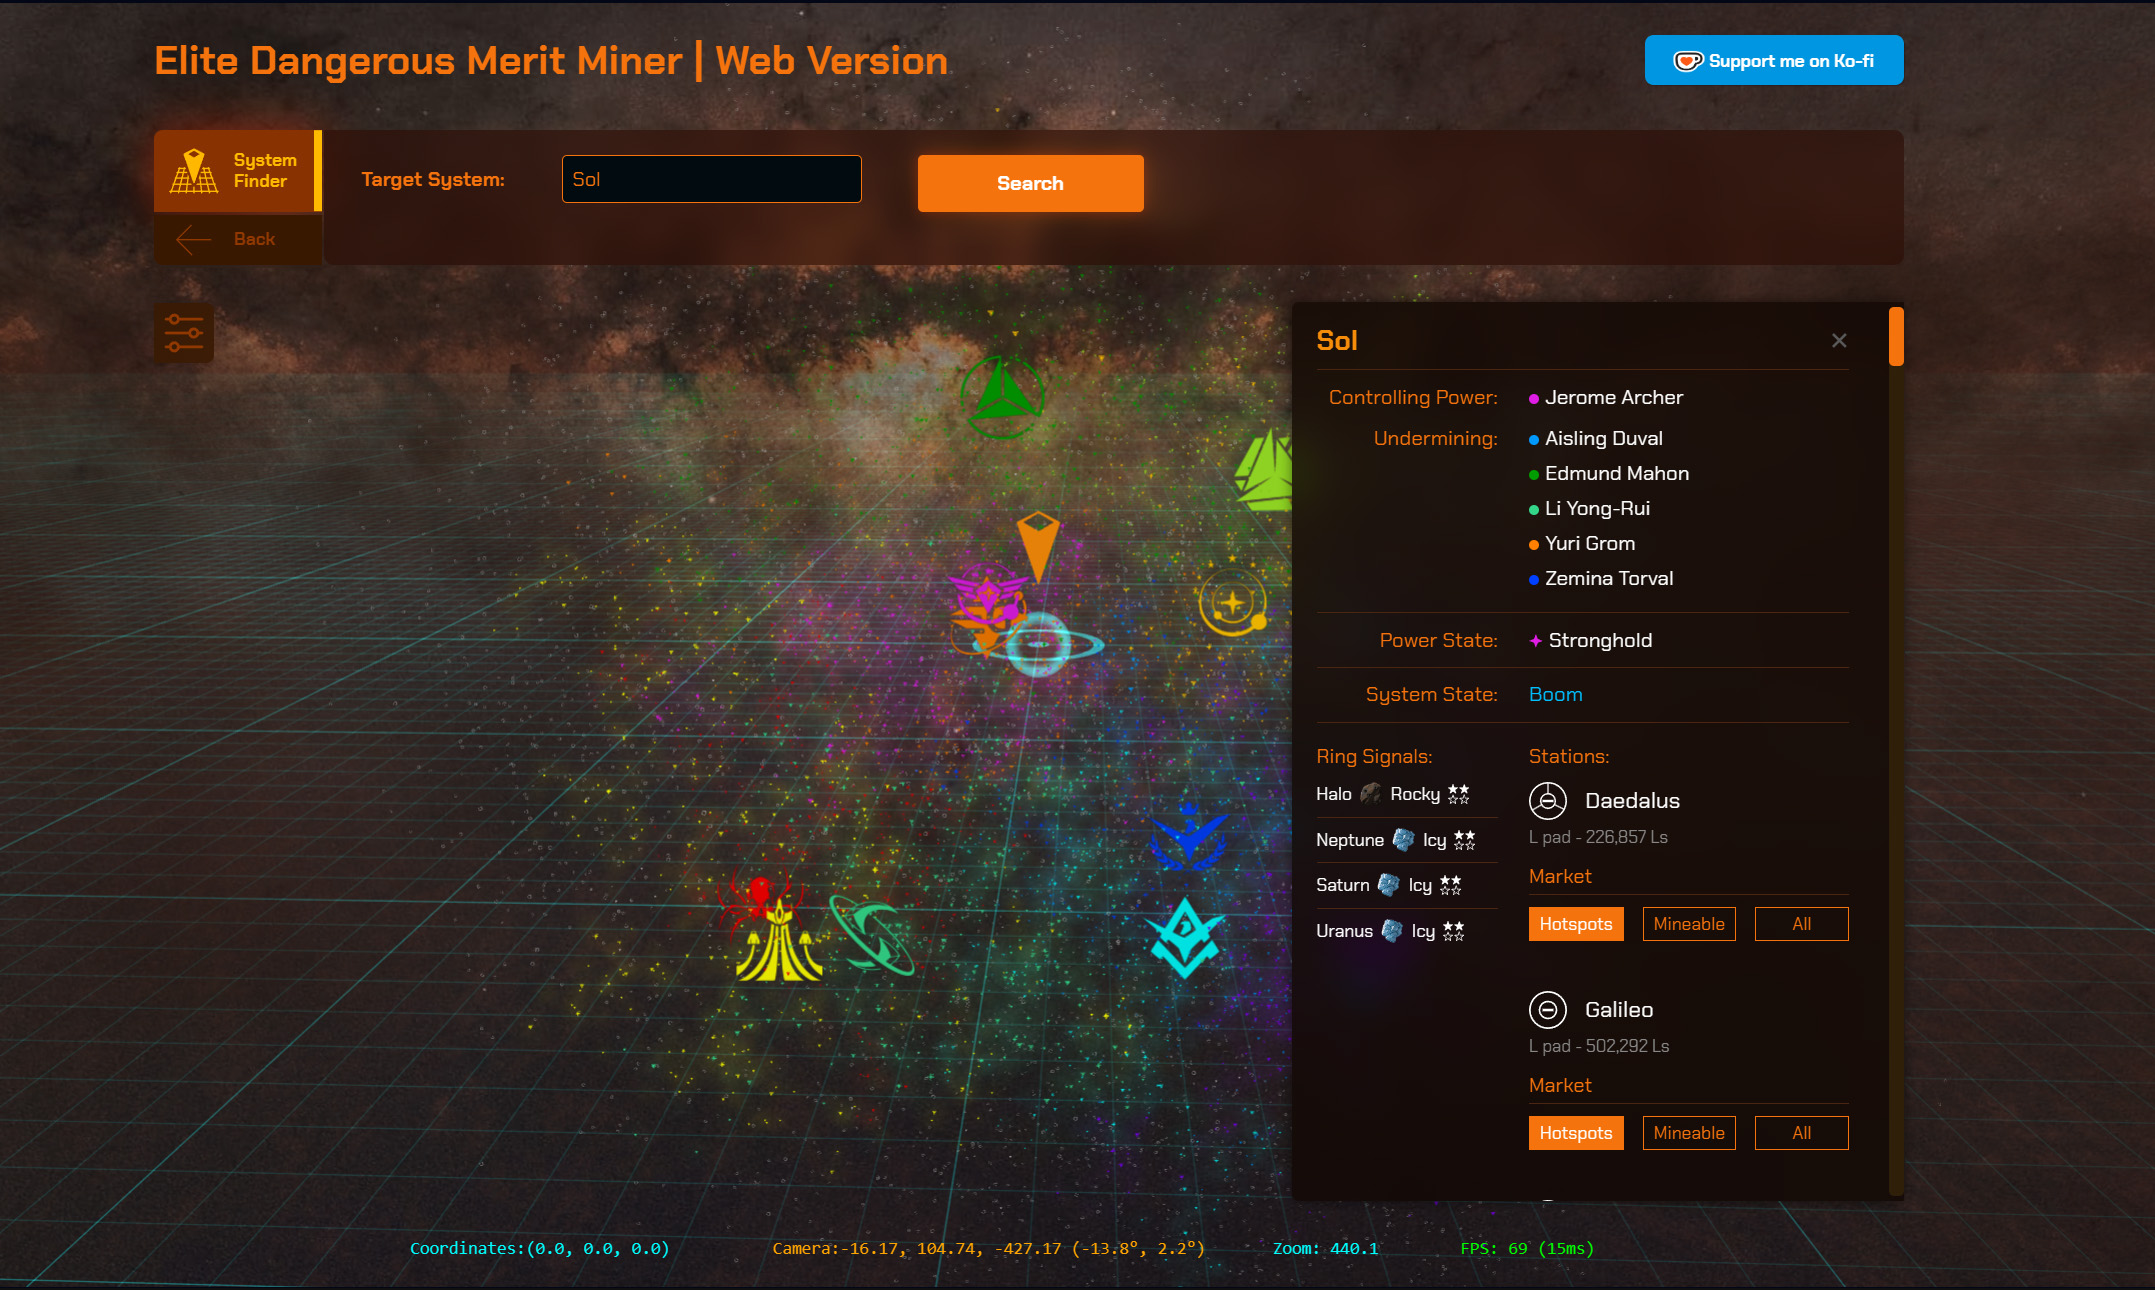Image resolution: width=2155 pixels, height=1290 pixels.
Task: Click the Sol panel heading
Action: (x=1337, y=341)
